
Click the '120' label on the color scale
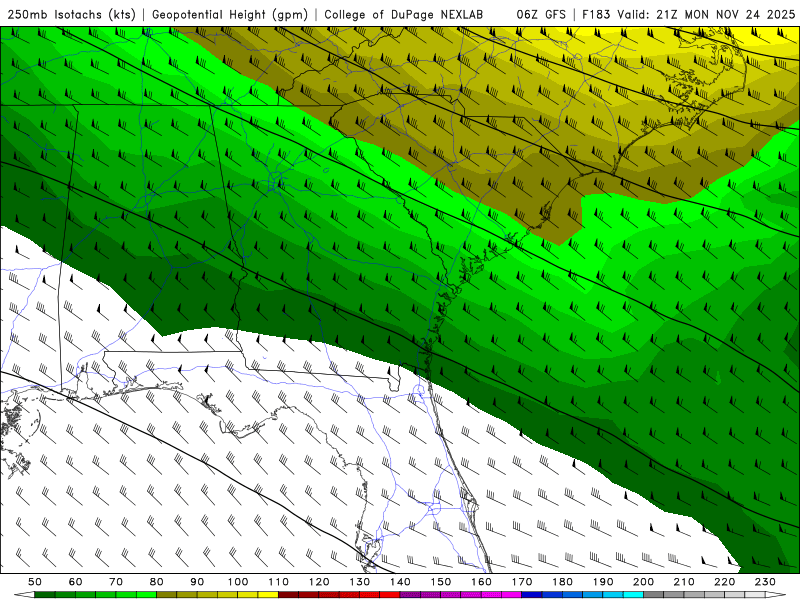pos(319,582)
